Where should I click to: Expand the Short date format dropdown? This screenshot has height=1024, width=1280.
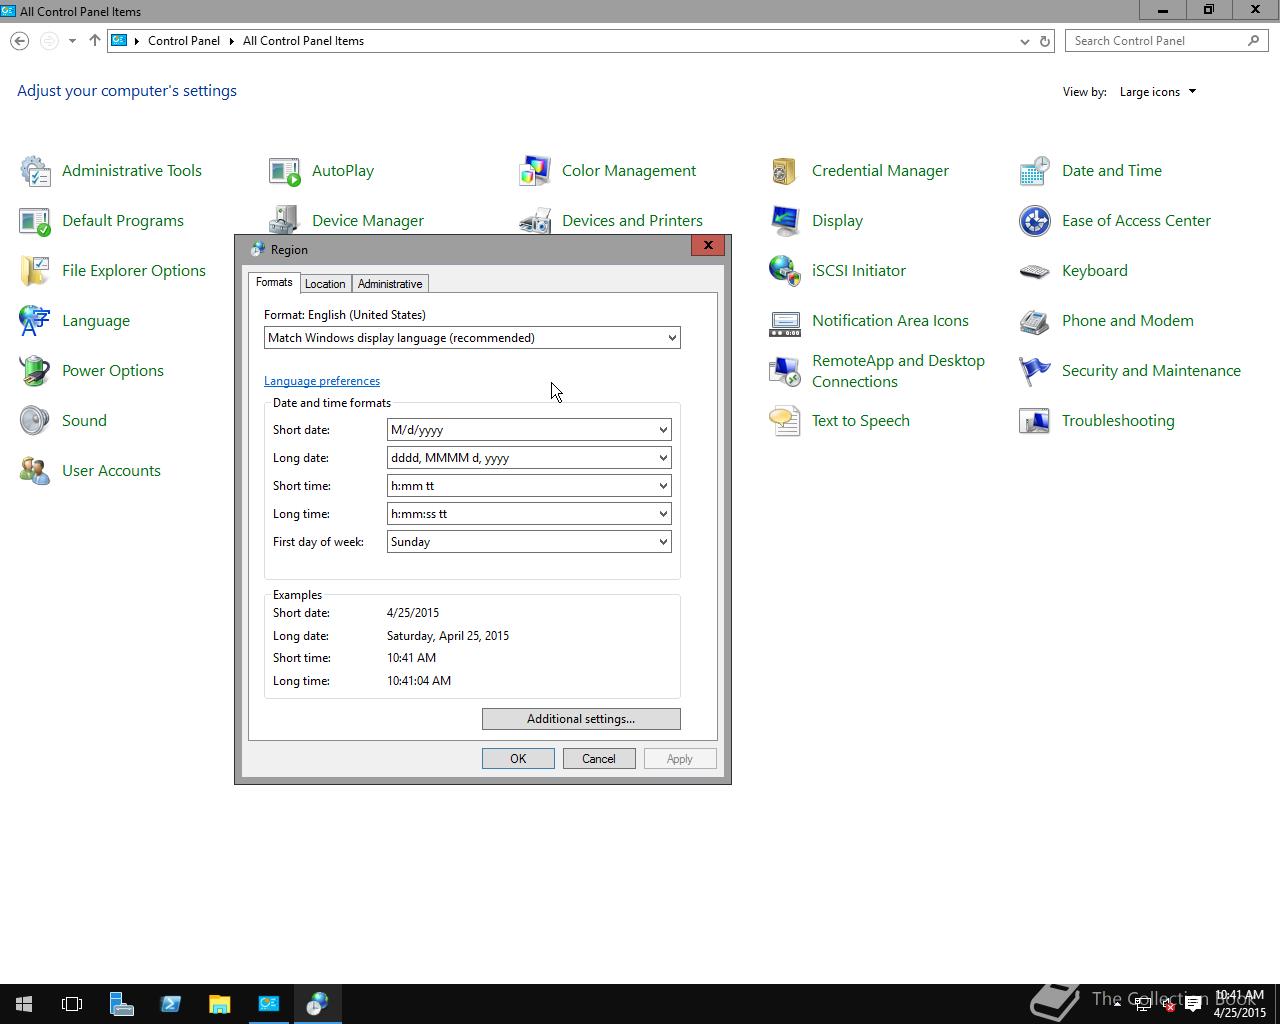coord(528,430)
